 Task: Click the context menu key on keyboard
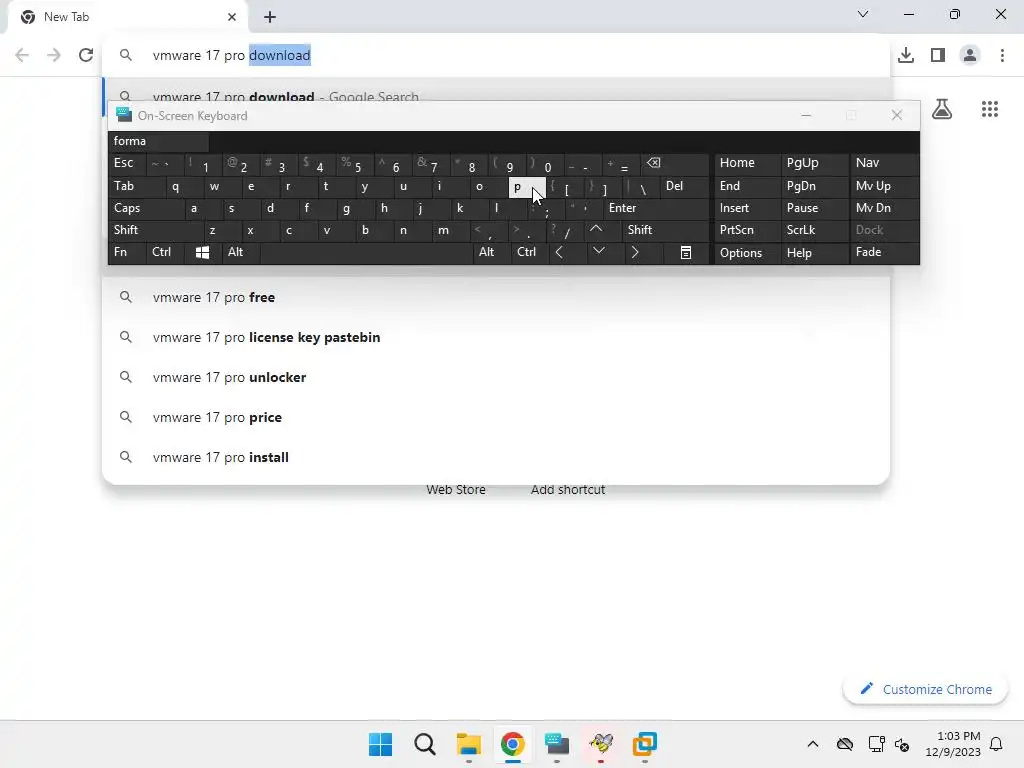(686, 252)
